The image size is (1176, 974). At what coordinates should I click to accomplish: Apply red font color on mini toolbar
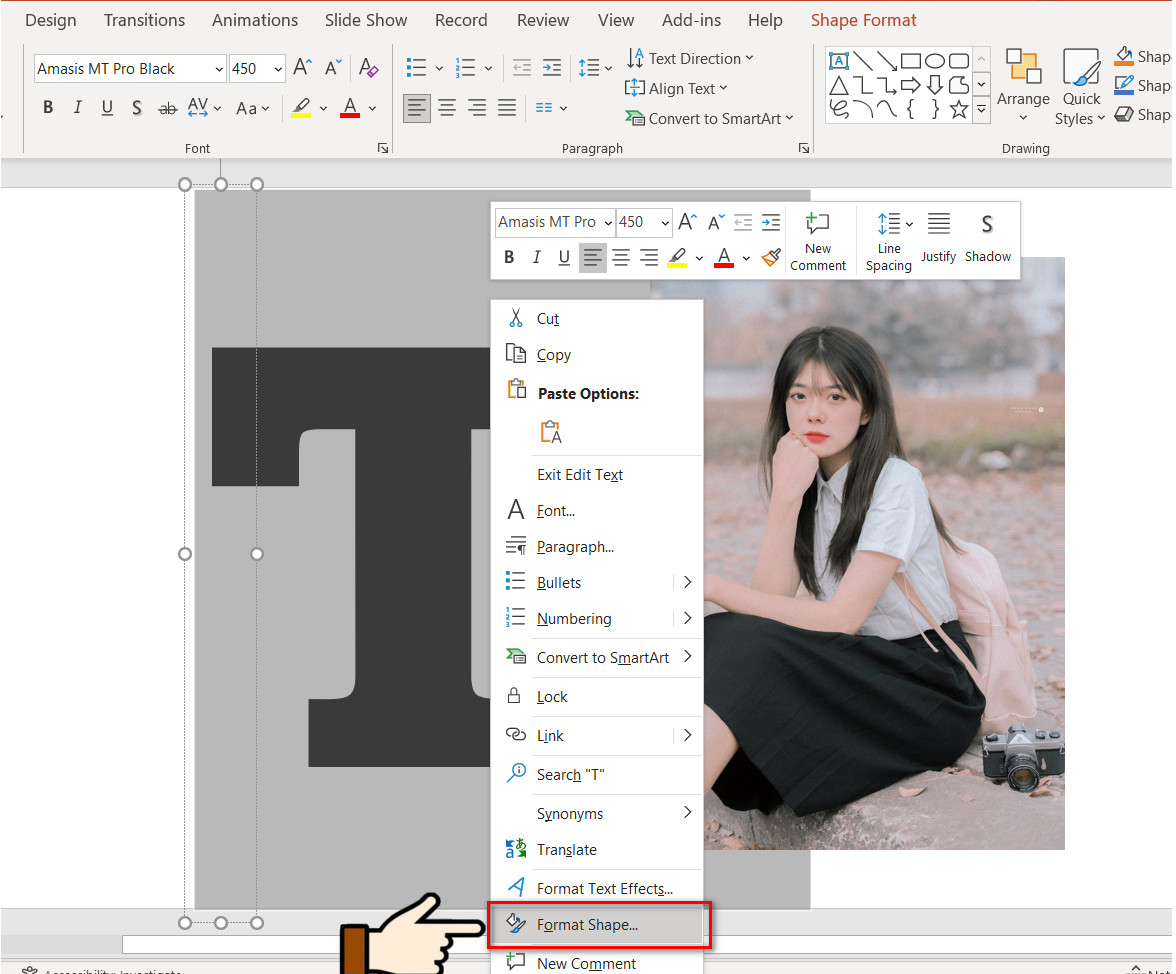(x=724, y=258)
